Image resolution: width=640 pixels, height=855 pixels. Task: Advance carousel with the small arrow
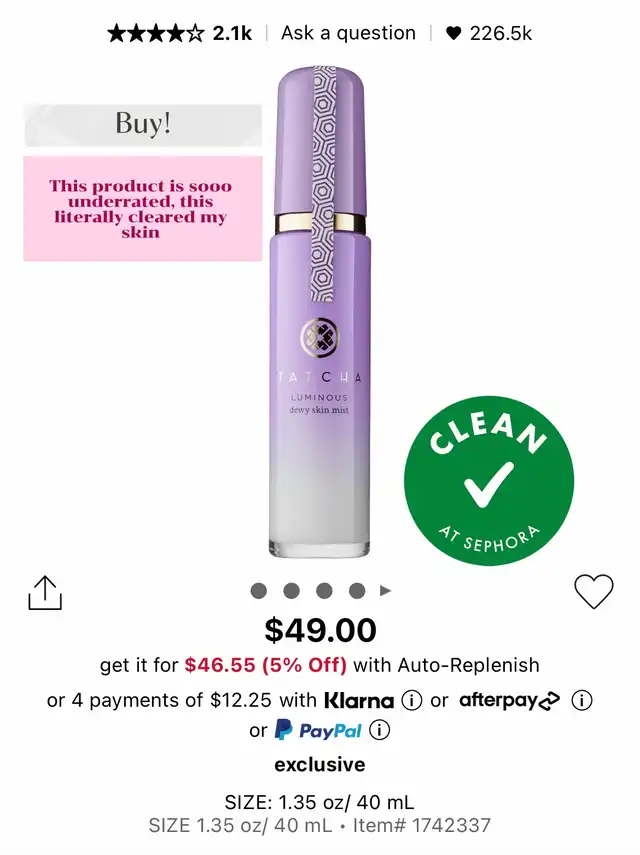pos(385,591)
